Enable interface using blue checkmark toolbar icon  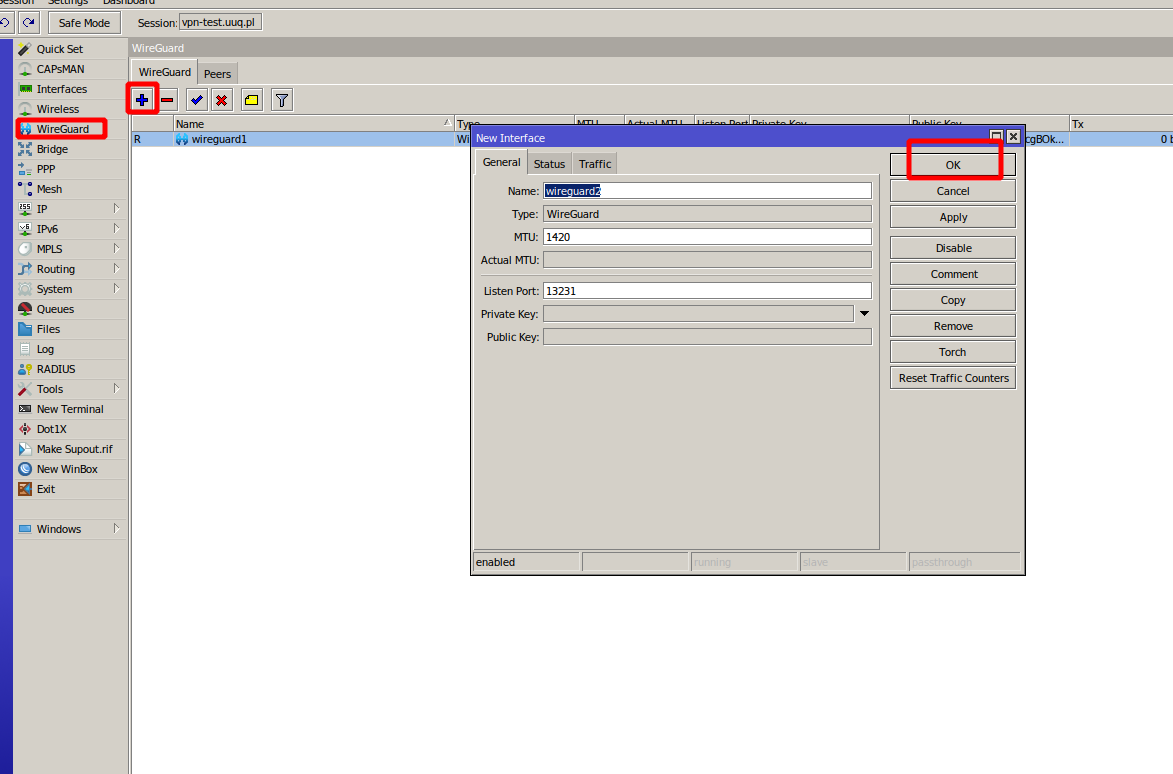click(x=195, y=99)
